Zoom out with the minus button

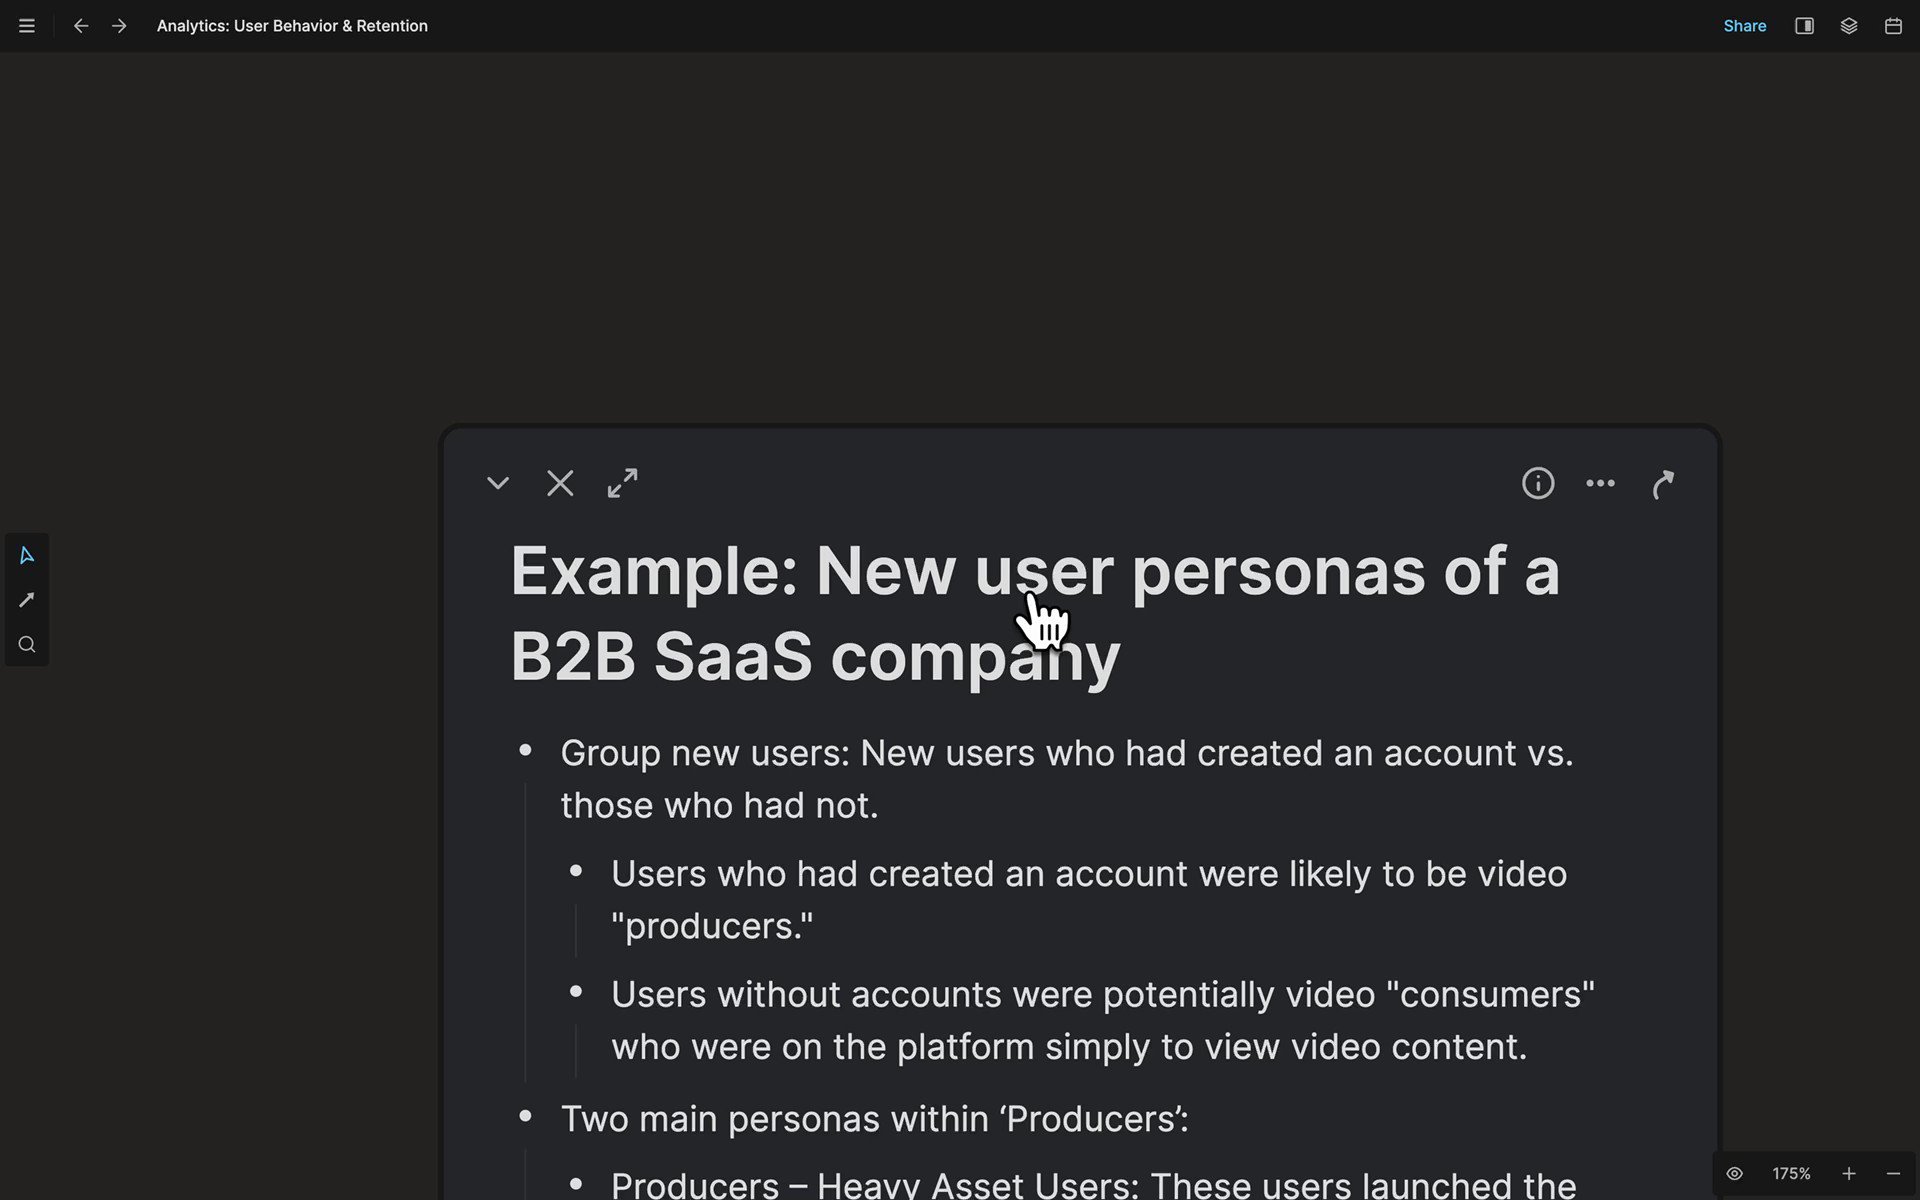[1892, 1174]
